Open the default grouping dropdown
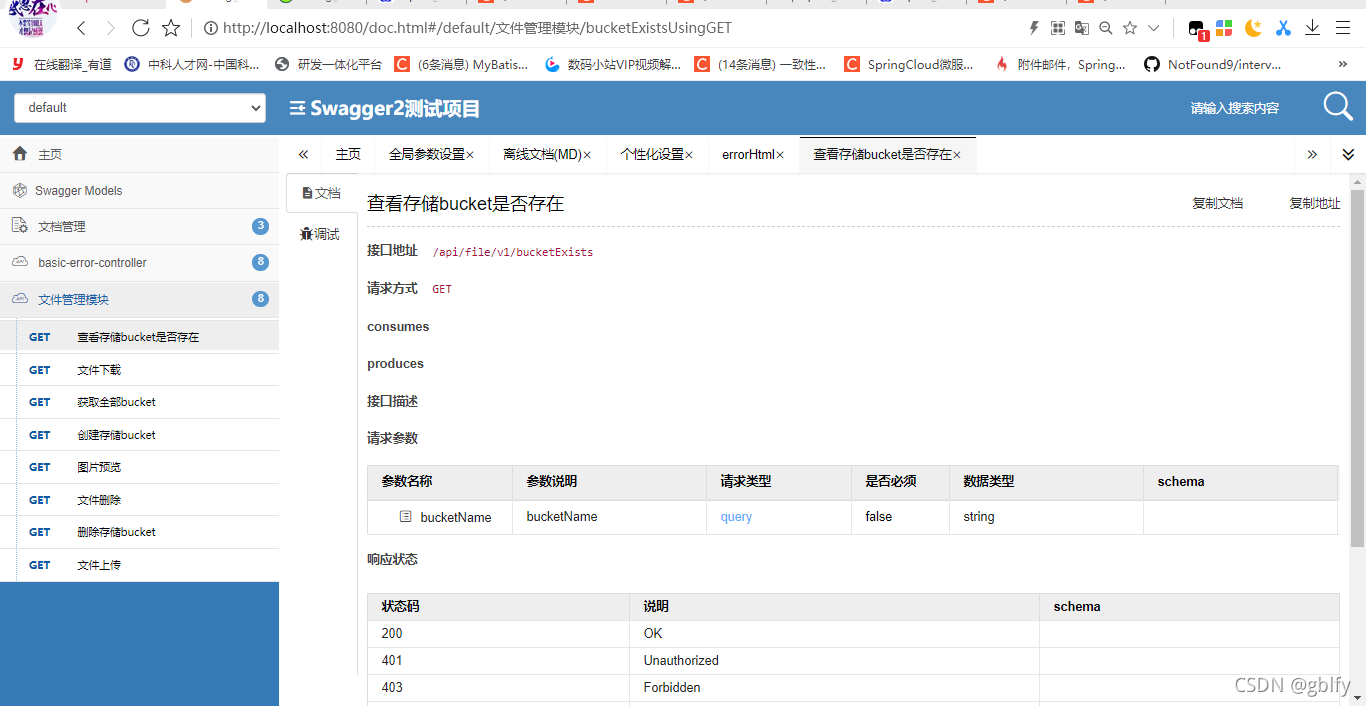1366x706 pixels. [x=139, y=108]
